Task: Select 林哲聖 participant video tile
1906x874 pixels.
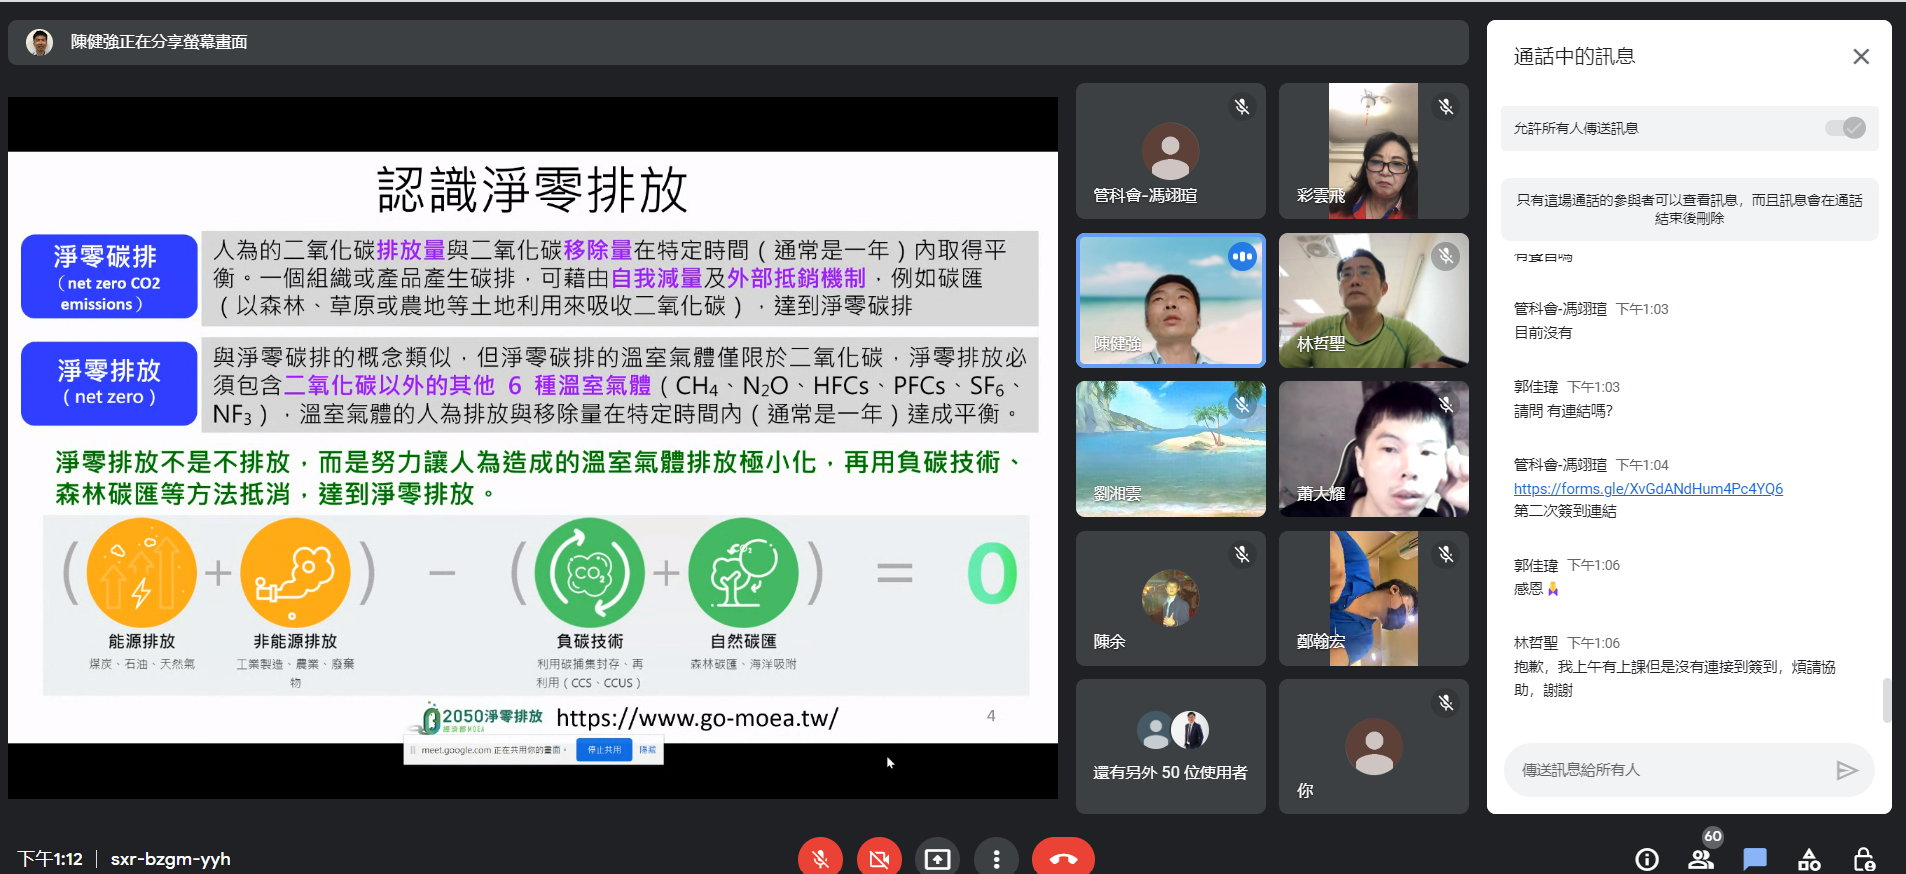Action: [x=1373, y=300]
